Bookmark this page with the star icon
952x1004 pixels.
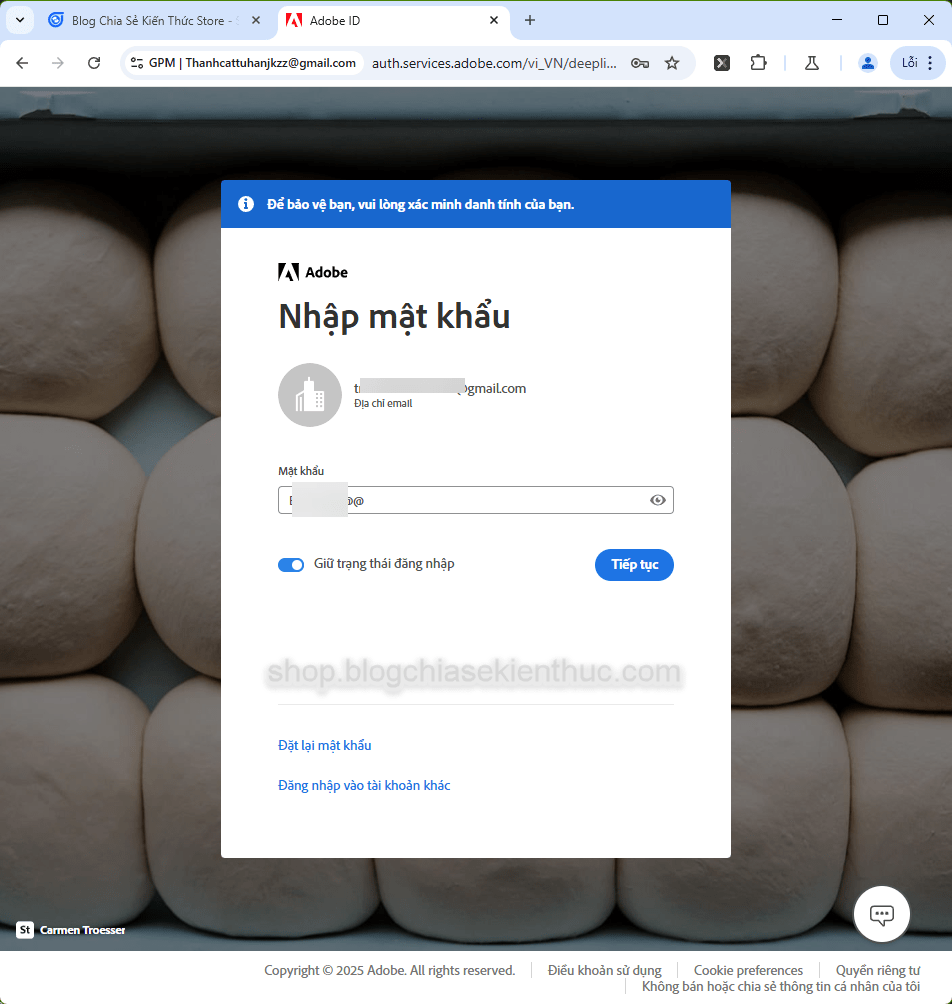pyautogui.click(x=672, y=63)
